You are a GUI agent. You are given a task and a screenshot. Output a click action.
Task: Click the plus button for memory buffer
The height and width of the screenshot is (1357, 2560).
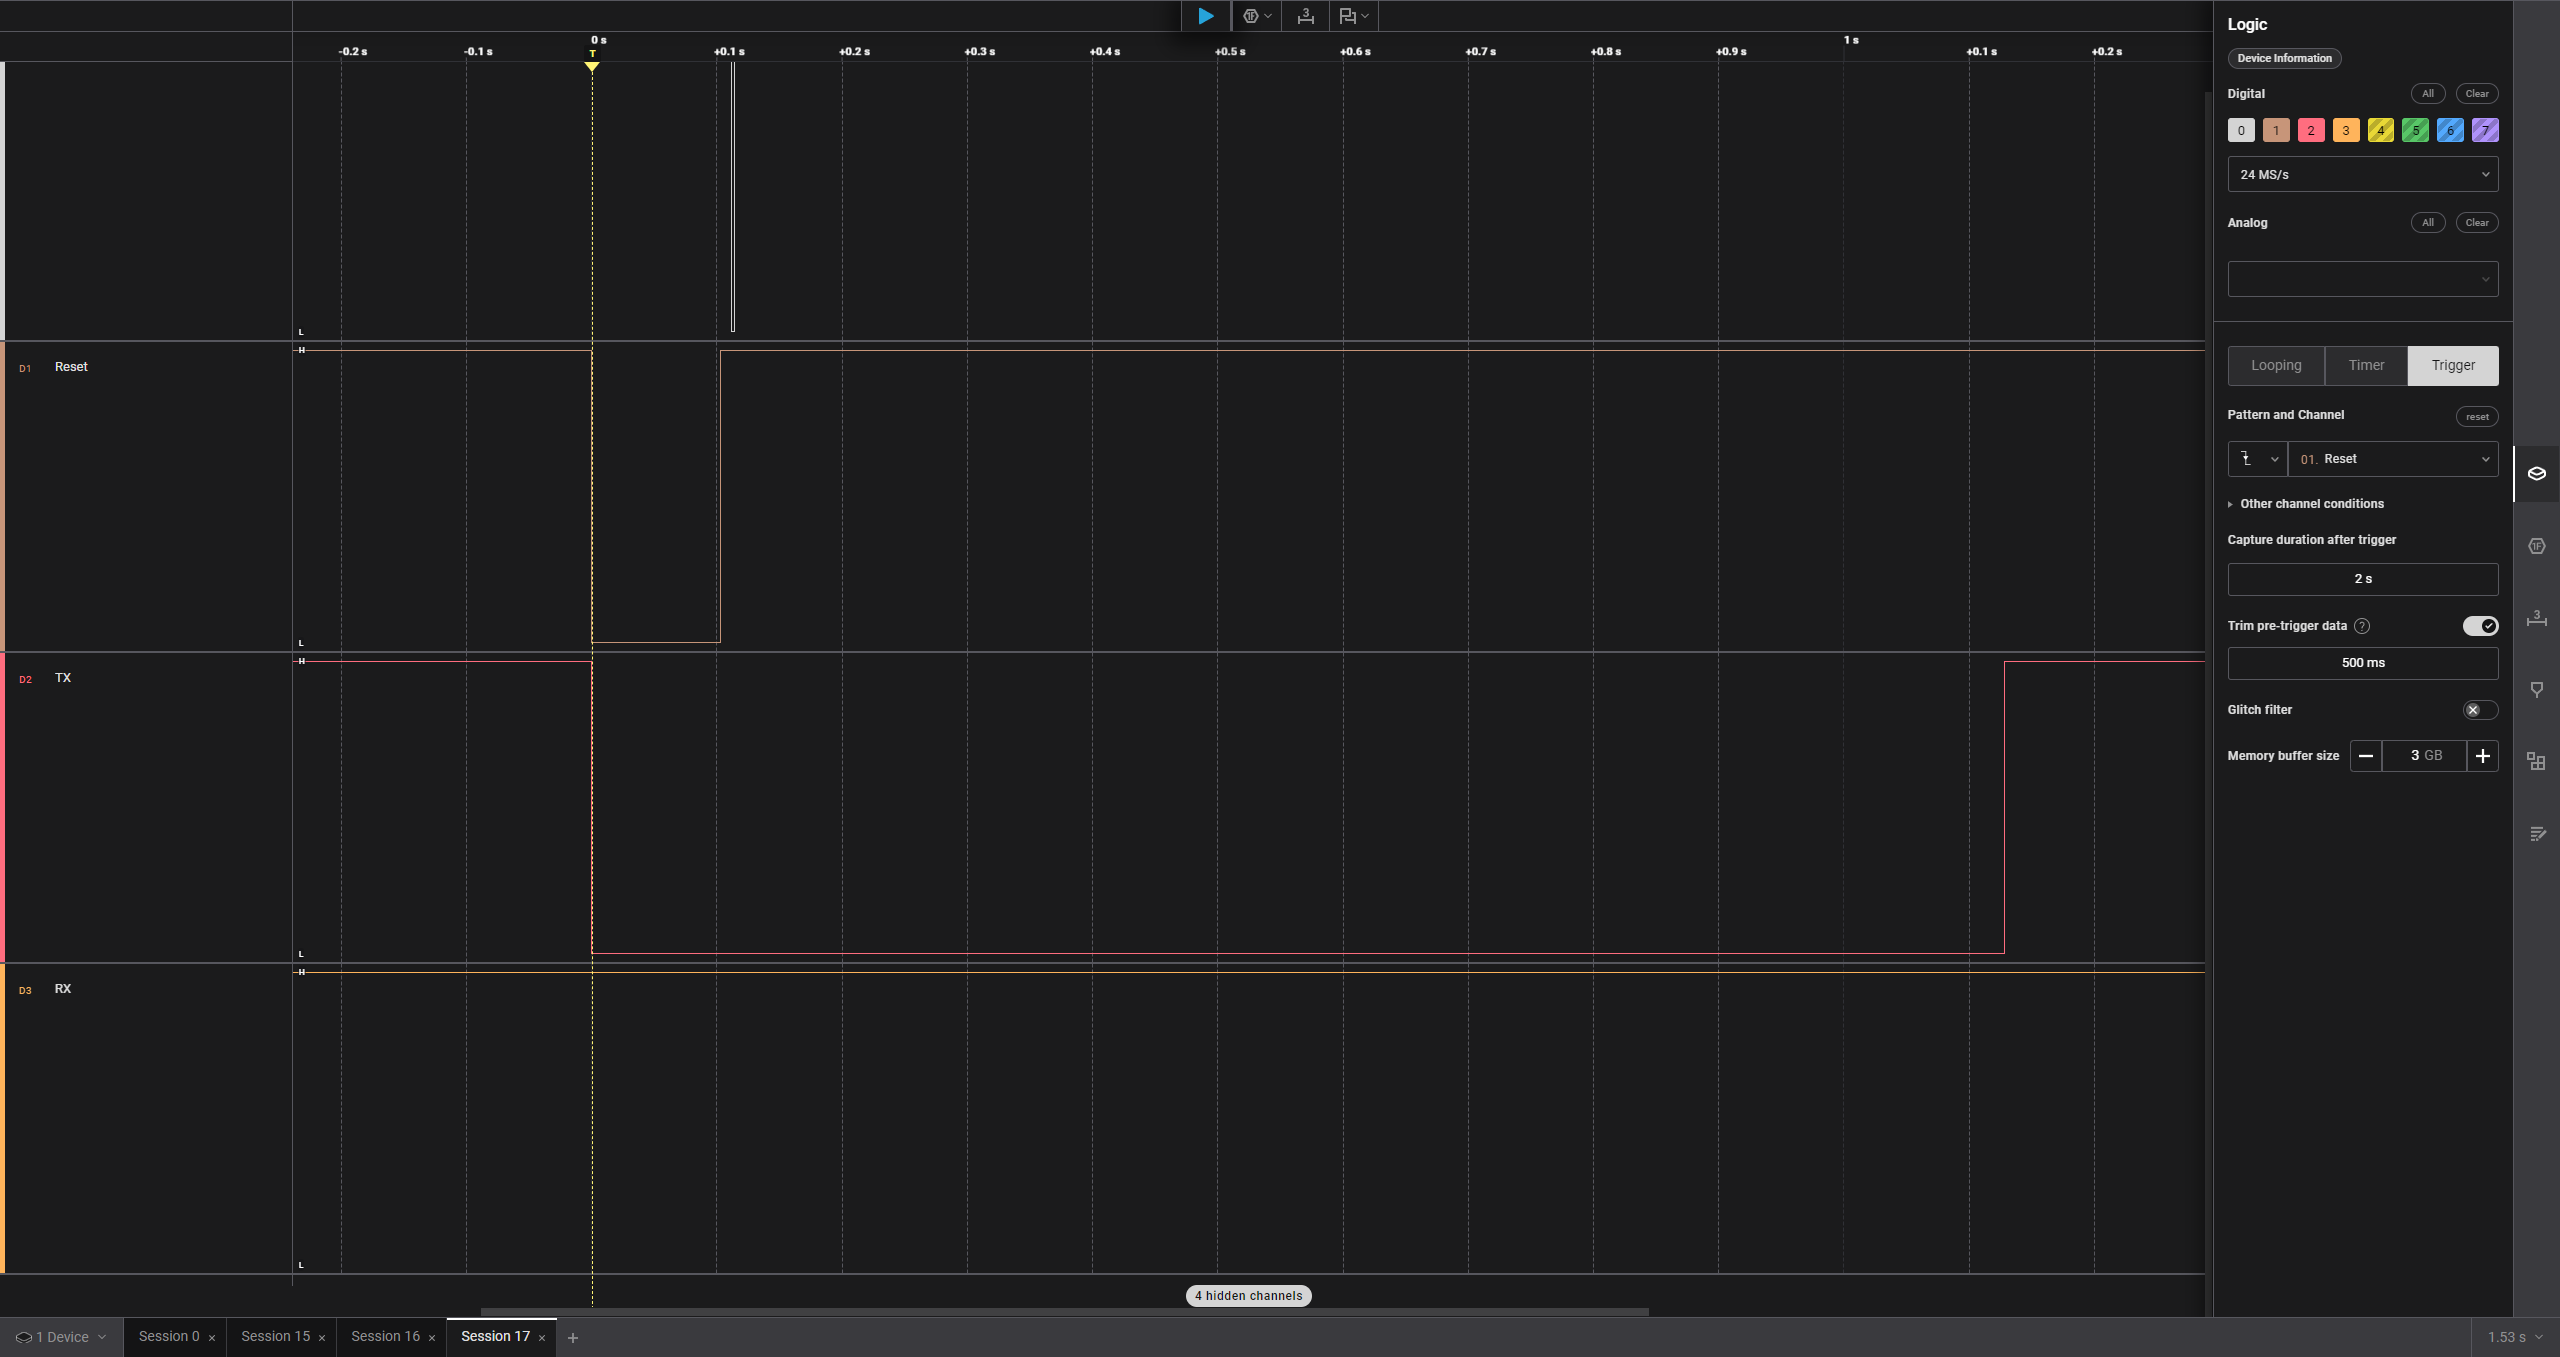[2482, 756]
